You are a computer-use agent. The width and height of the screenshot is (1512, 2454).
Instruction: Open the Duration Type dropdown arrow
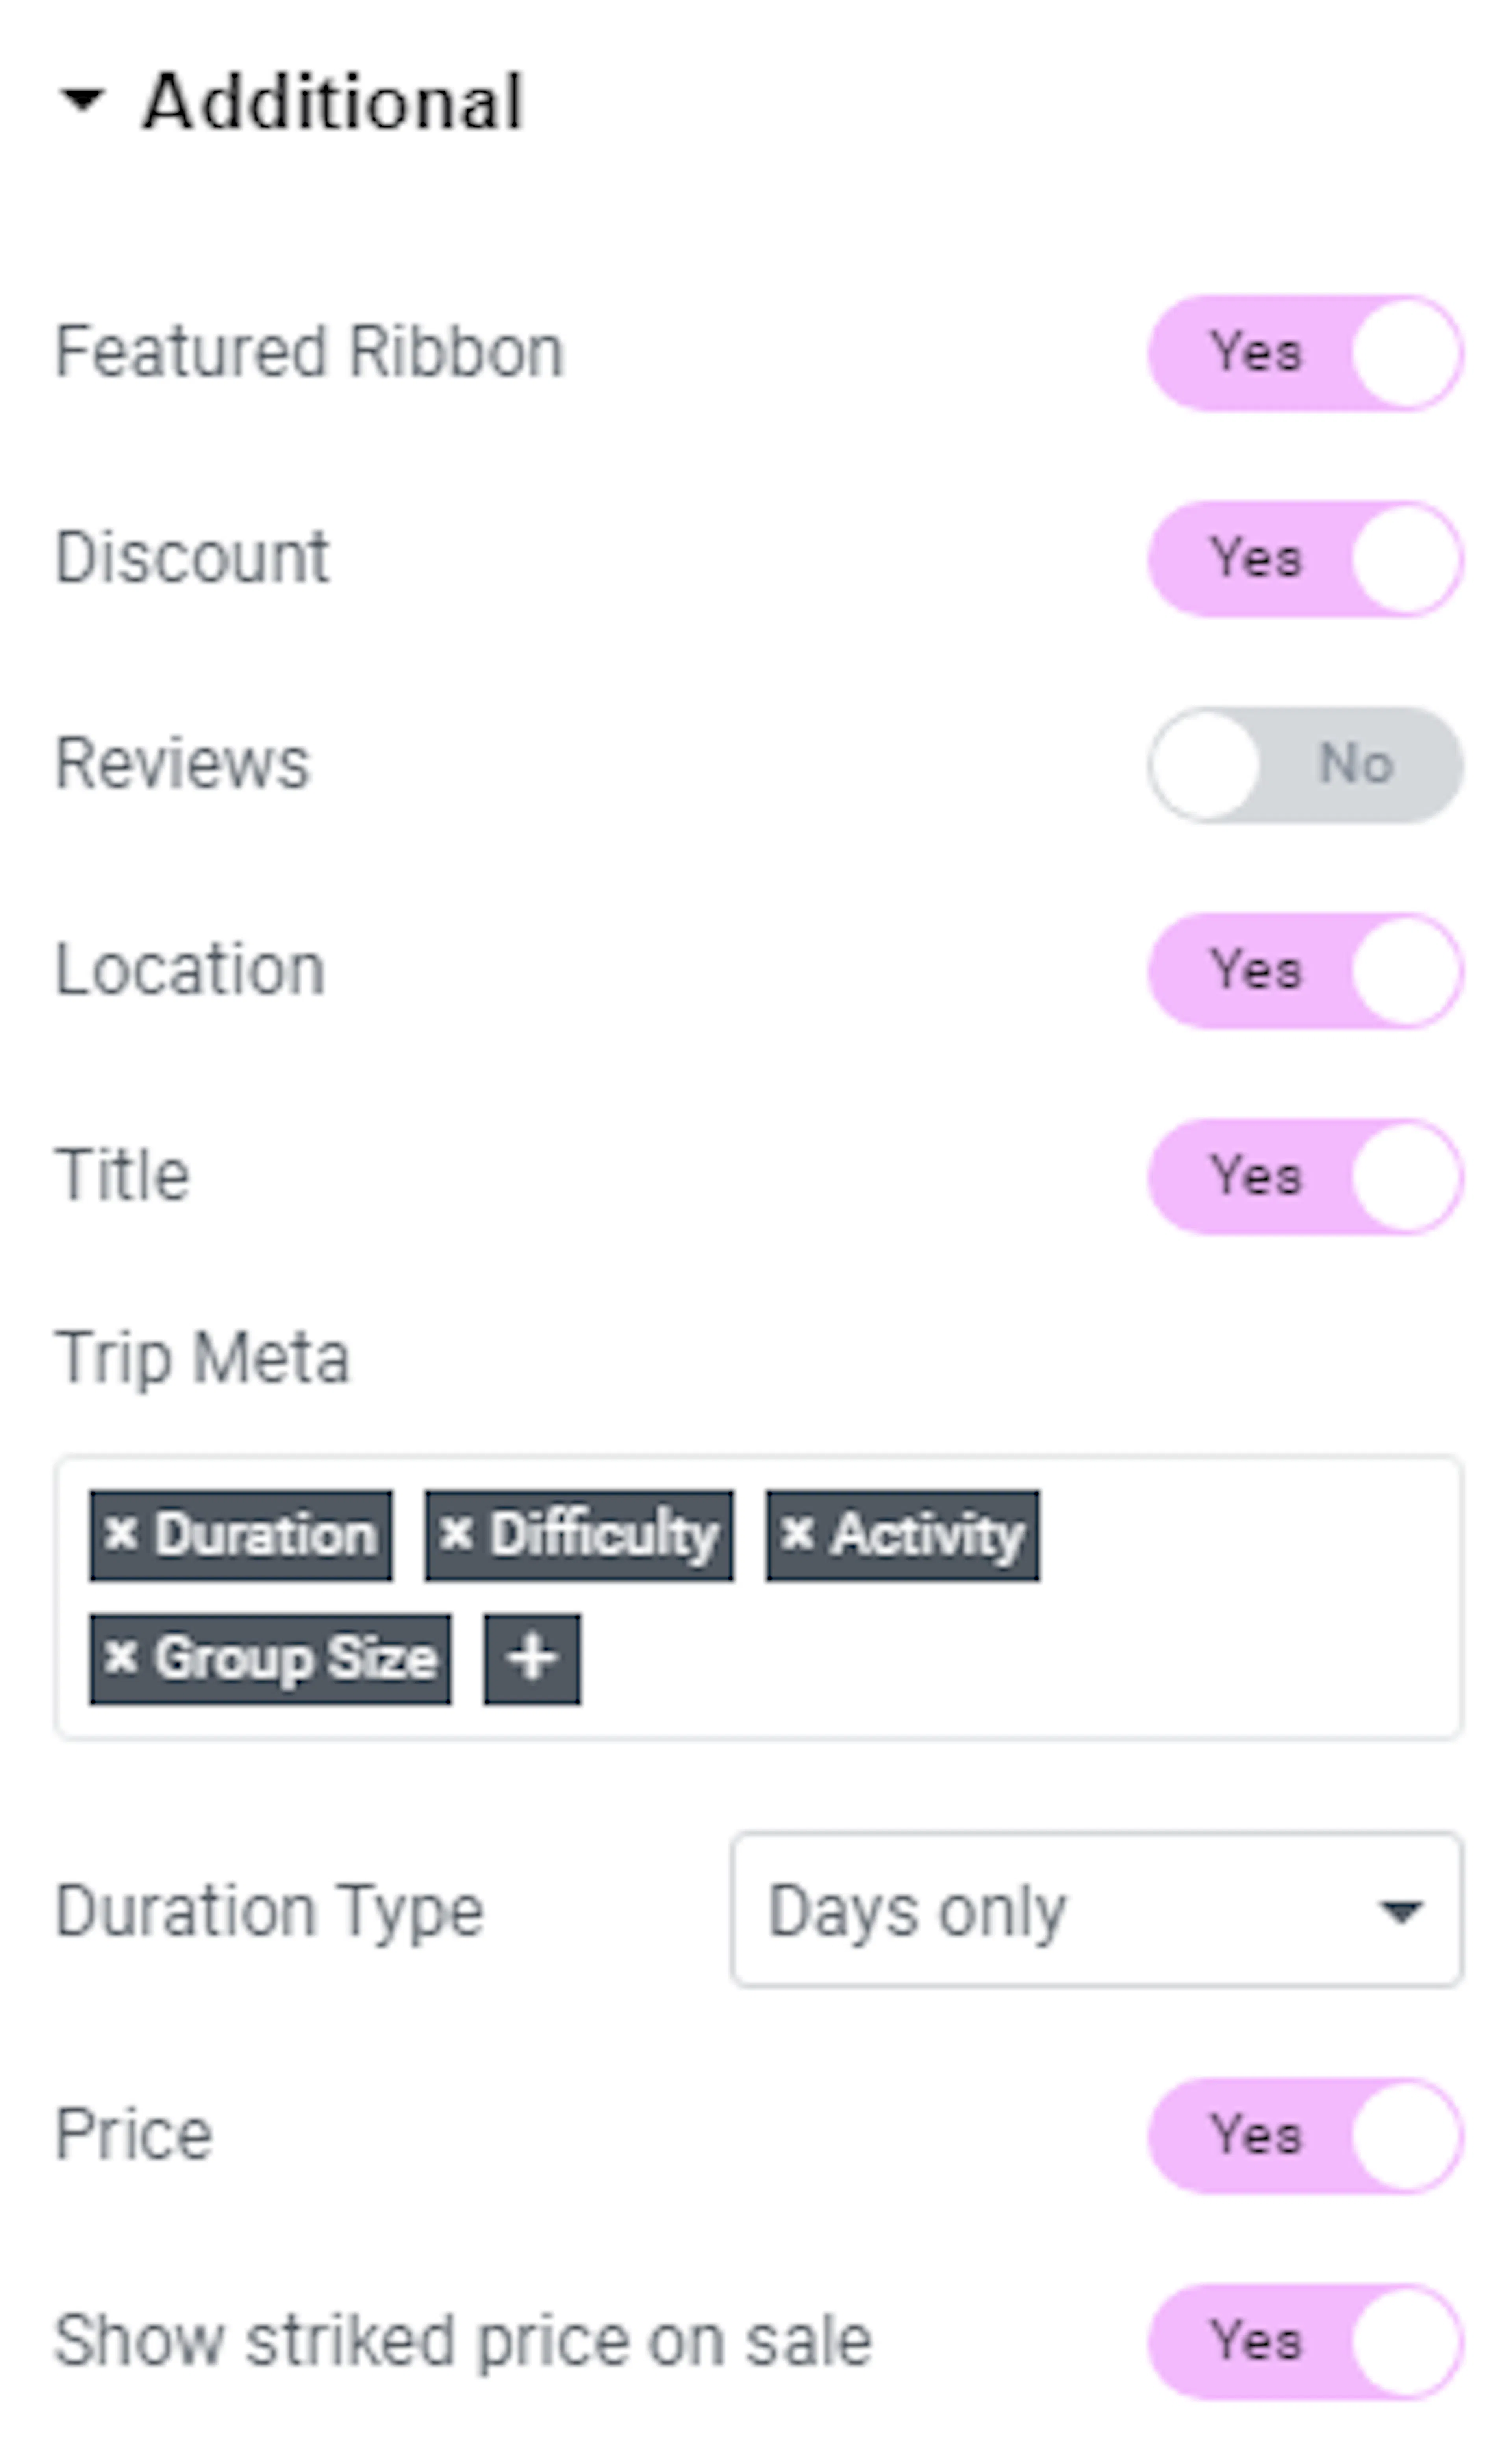coord(1400,1911)
